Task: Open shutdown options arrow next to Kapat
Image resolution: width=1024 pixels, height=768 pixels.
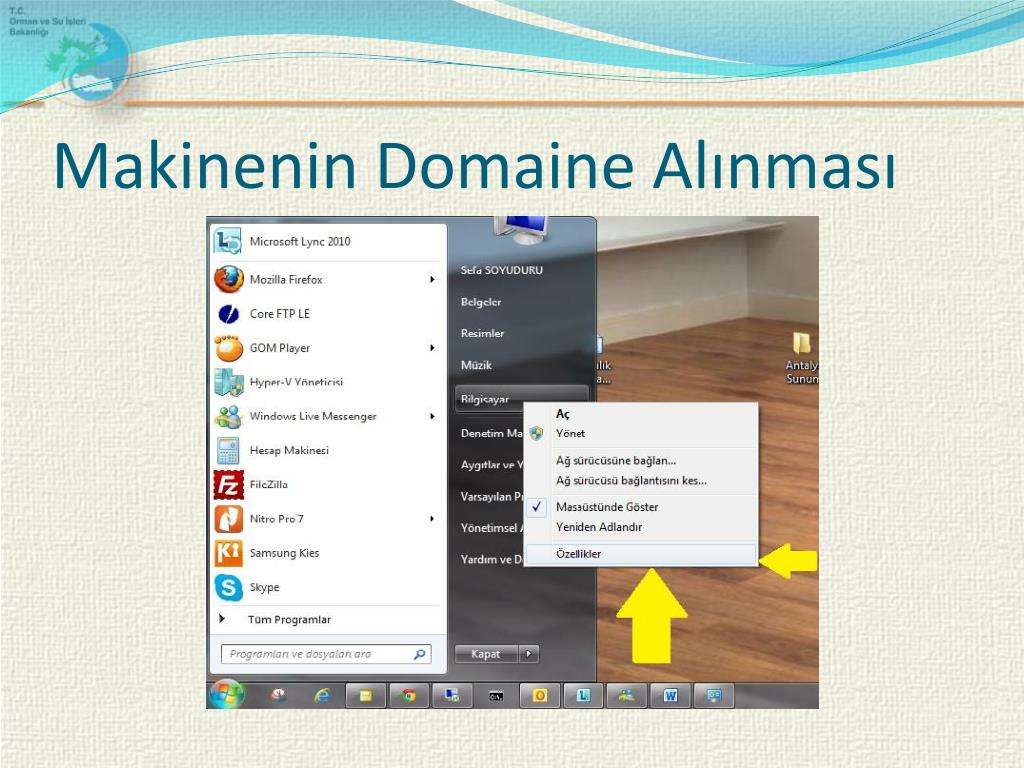Action: click(529, 654)
